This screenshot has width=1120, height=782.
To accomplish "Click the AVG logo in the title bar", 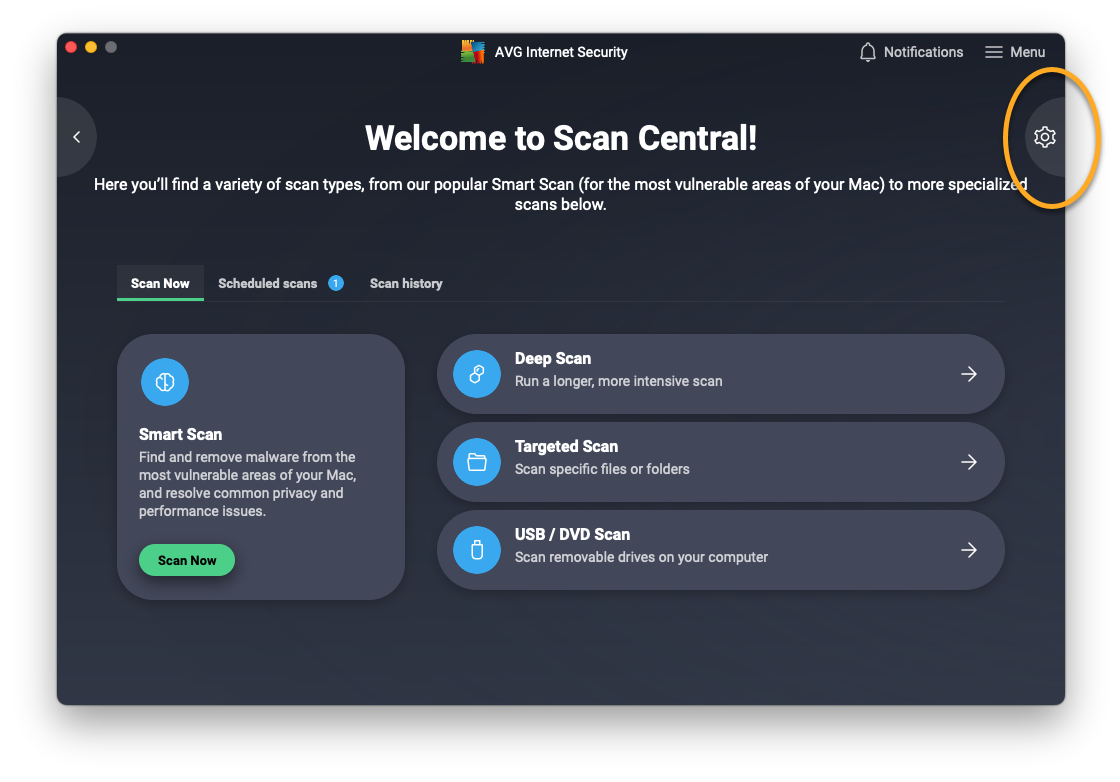I will (473, 52).
